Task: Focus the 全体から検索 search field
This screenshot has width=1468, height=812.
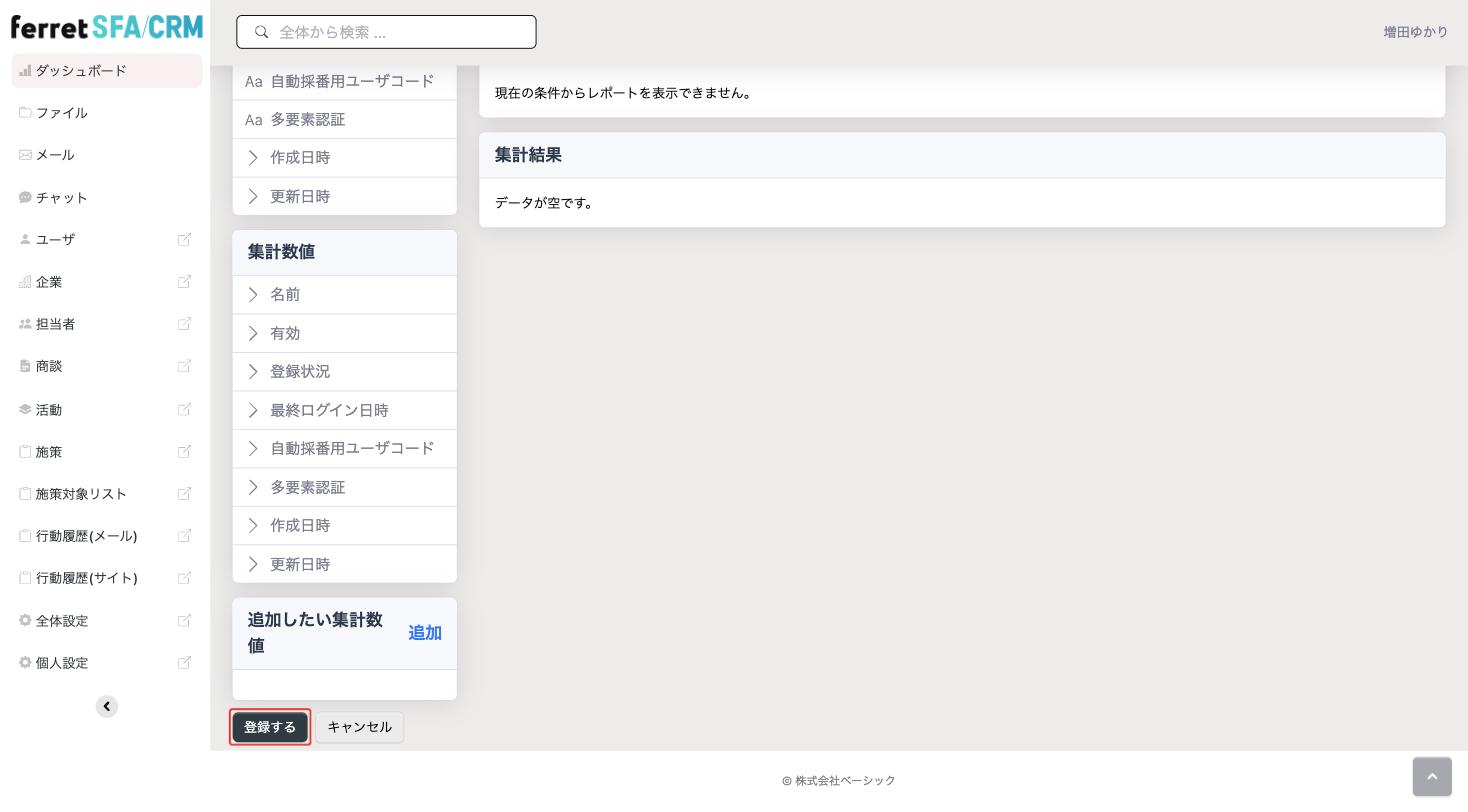Action: [x=386, y=32]
